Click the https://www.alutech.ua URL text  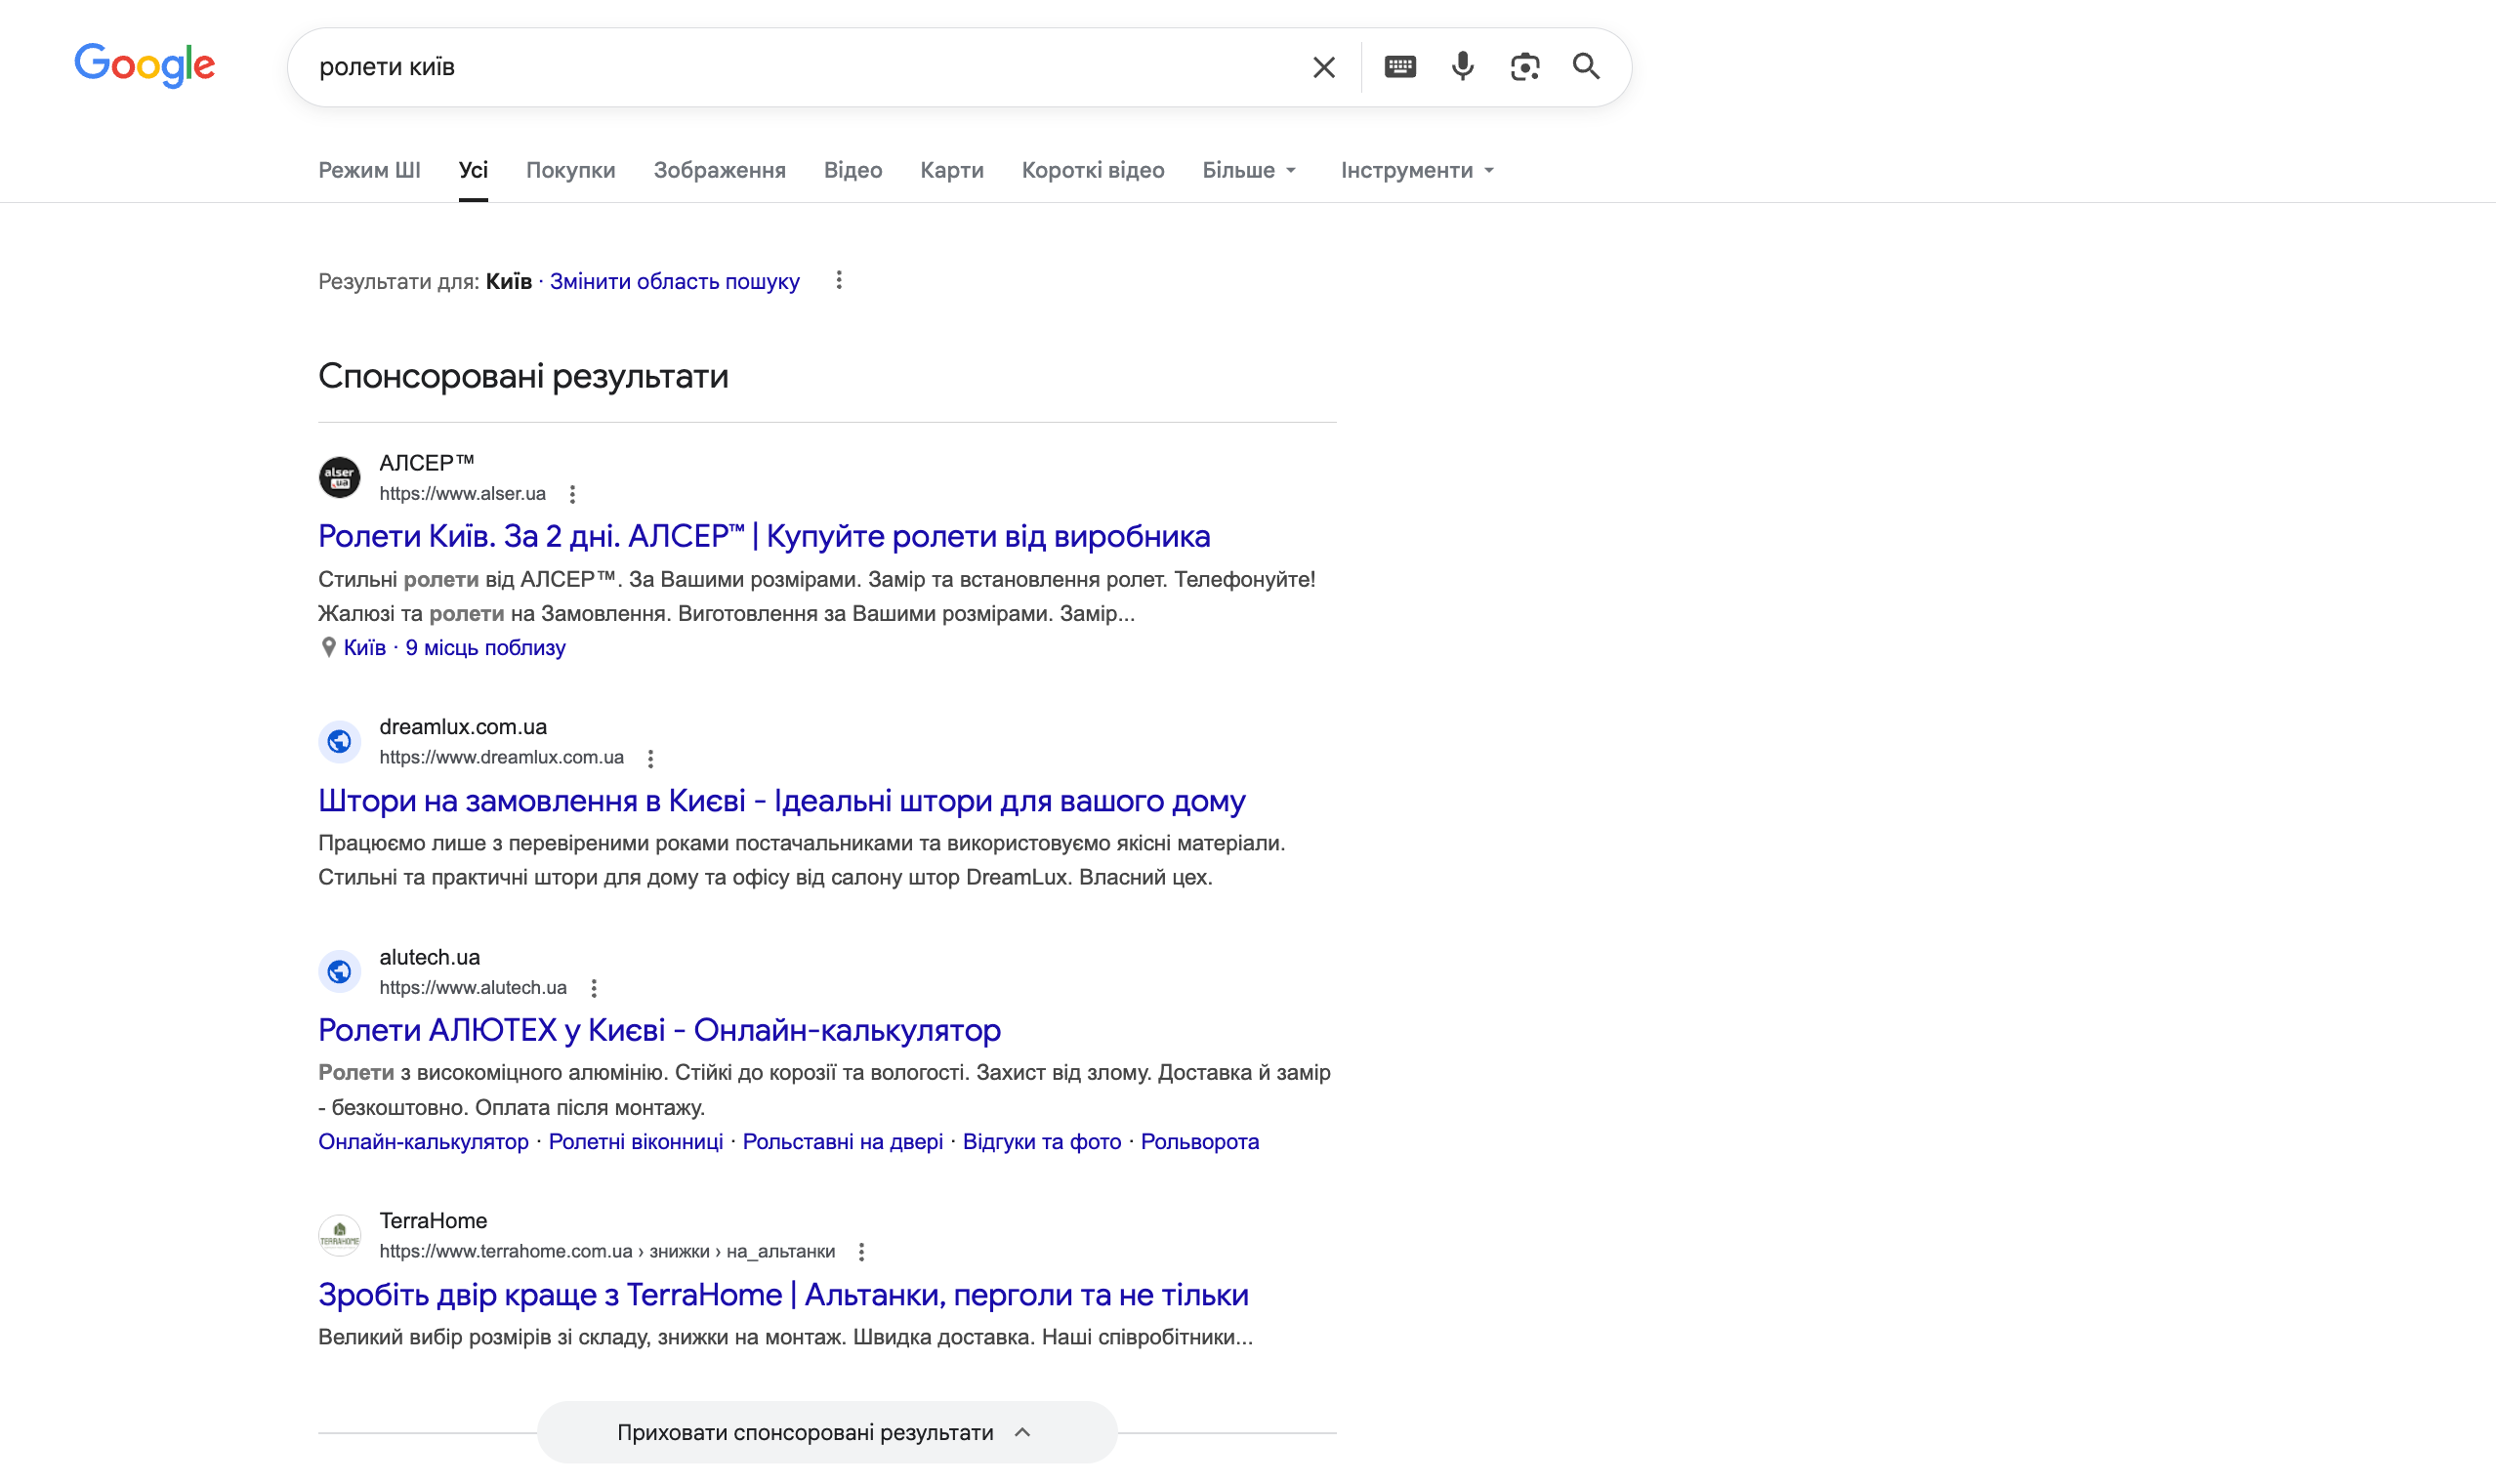coord(472,987)
